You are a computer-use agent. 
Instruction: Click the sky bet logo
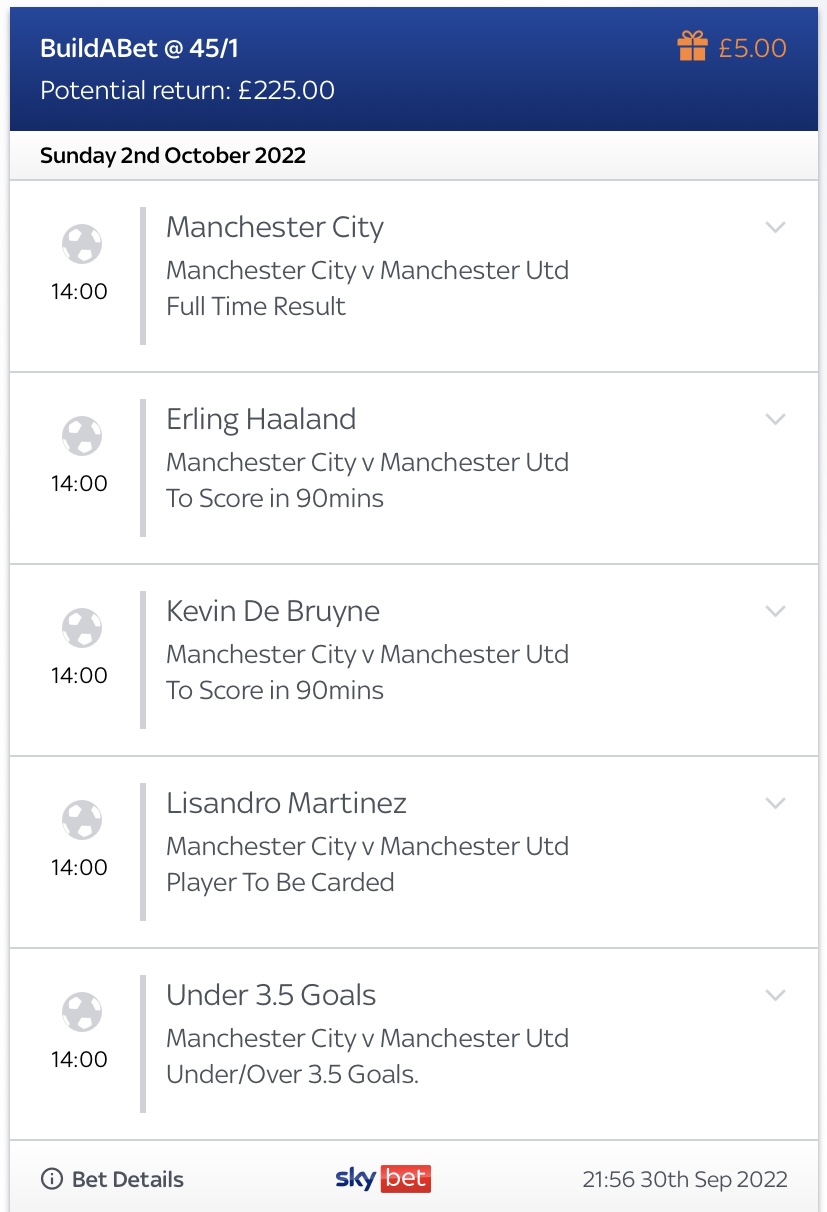383,1179
